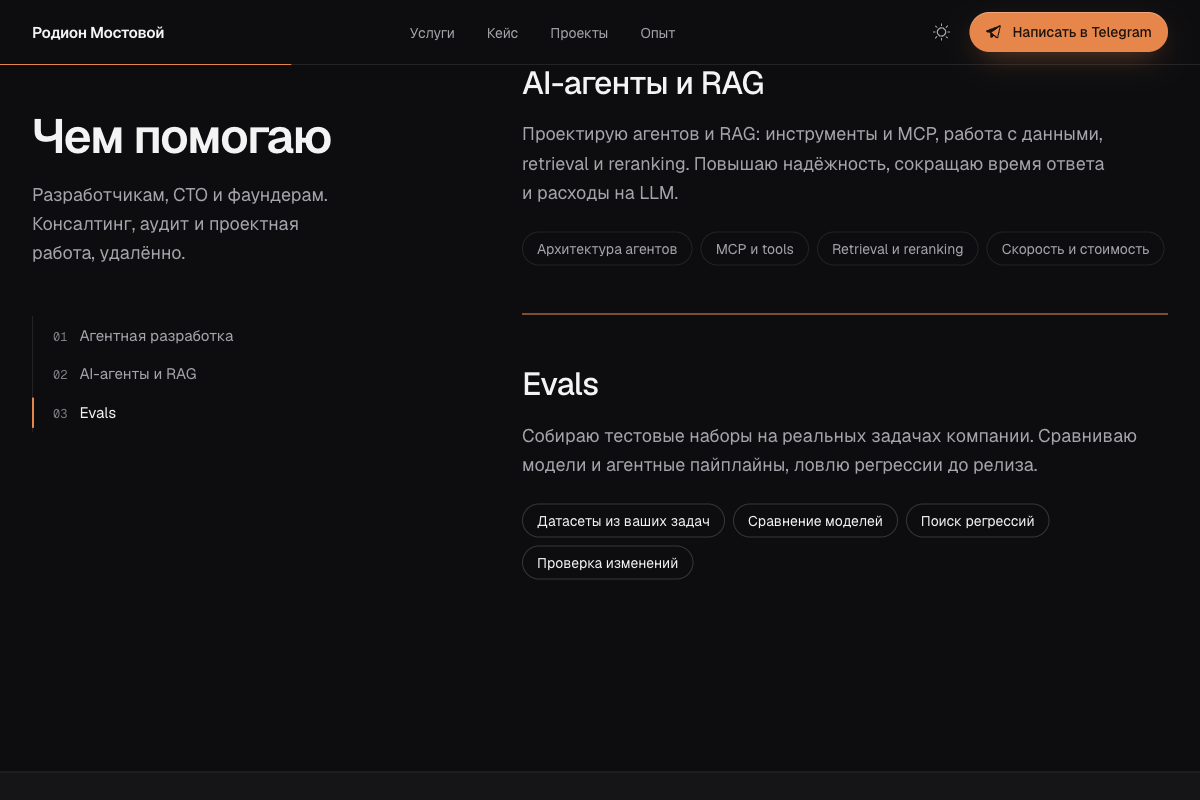Screen dimensions: 1200x800
Task: Go to the Кейс section
Action: [x=502, y=33]
